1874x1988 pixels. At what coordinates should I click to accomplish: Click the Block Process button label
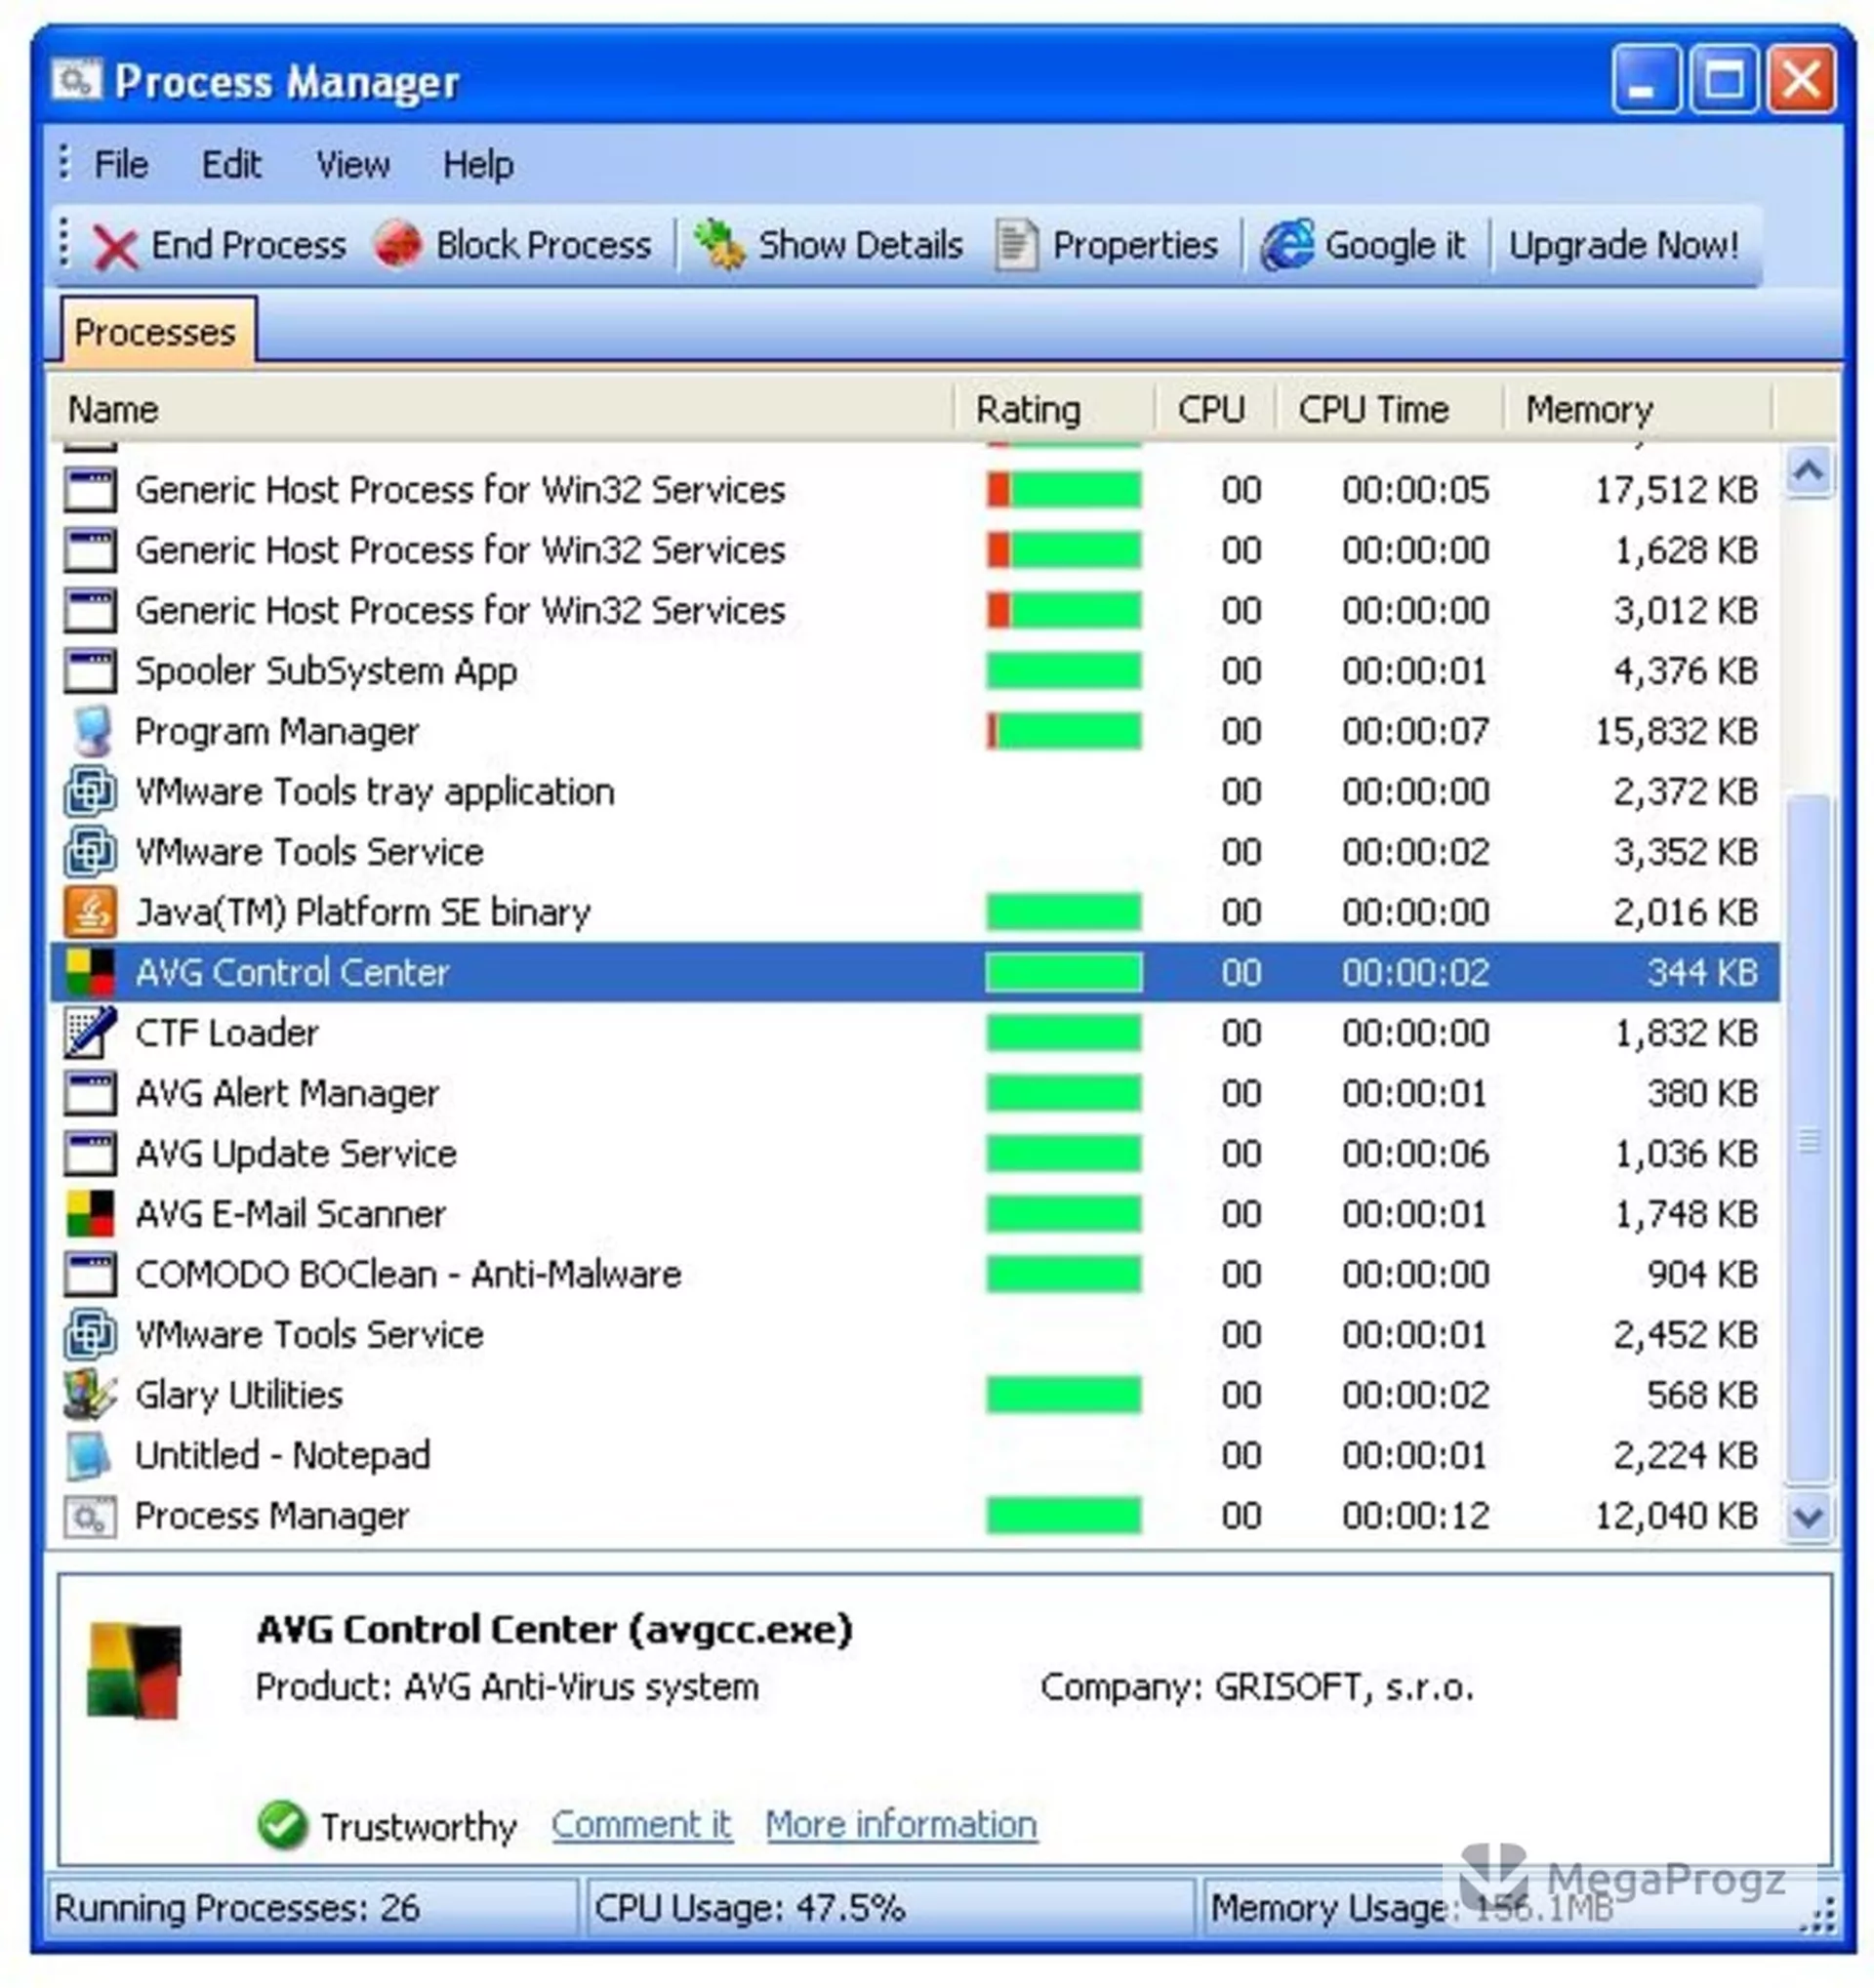pyautogui.click(x=543, y=245)
